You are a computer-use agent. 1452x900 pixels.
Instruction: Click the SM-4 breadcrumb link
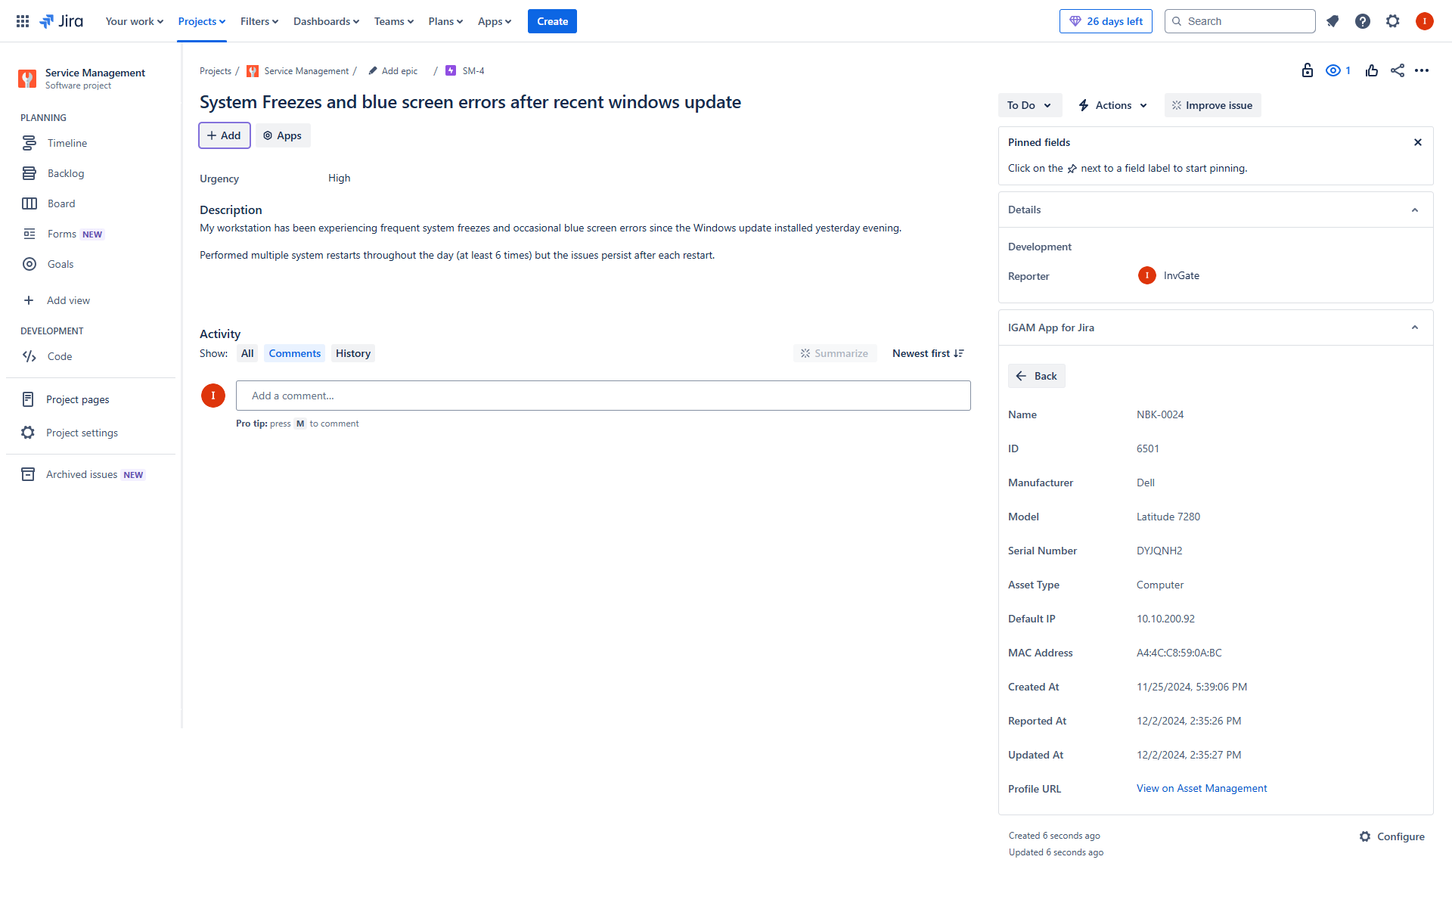(x=473, y=71)
